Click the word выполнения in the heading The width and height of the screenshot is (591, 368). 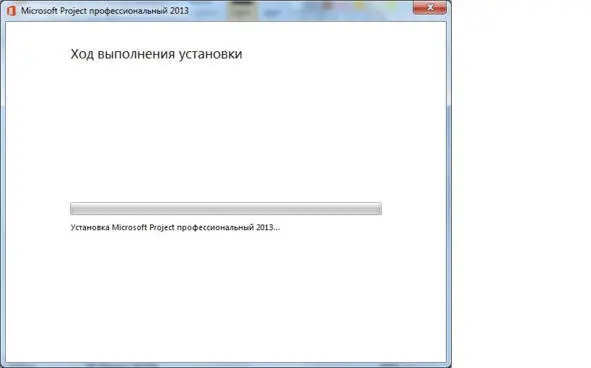click(136, 54)
